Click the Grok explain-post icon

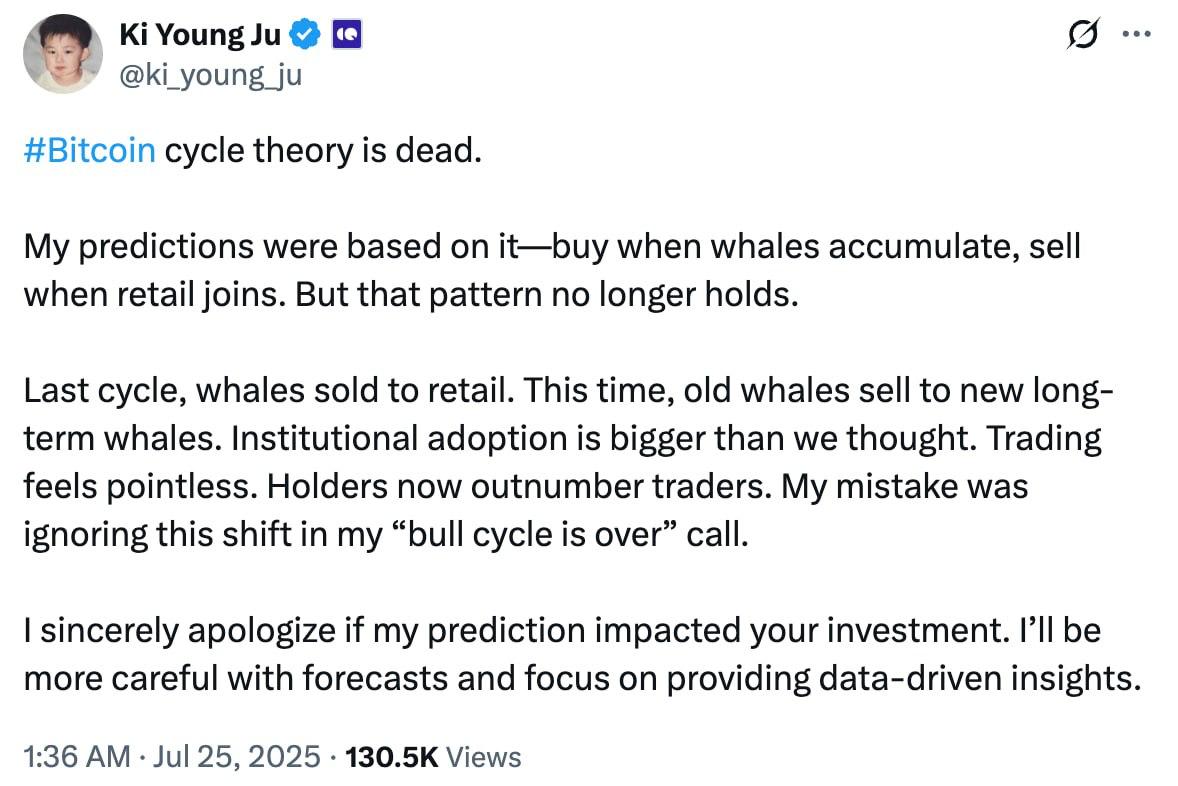click(x=1083, y=34)
